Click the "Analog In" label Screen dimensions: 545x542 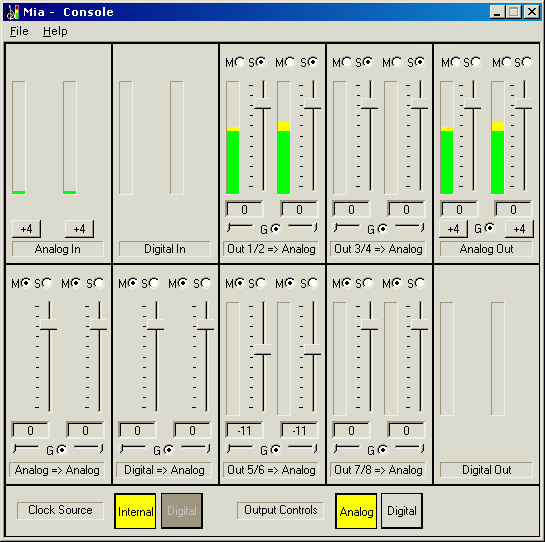[58, 249]
